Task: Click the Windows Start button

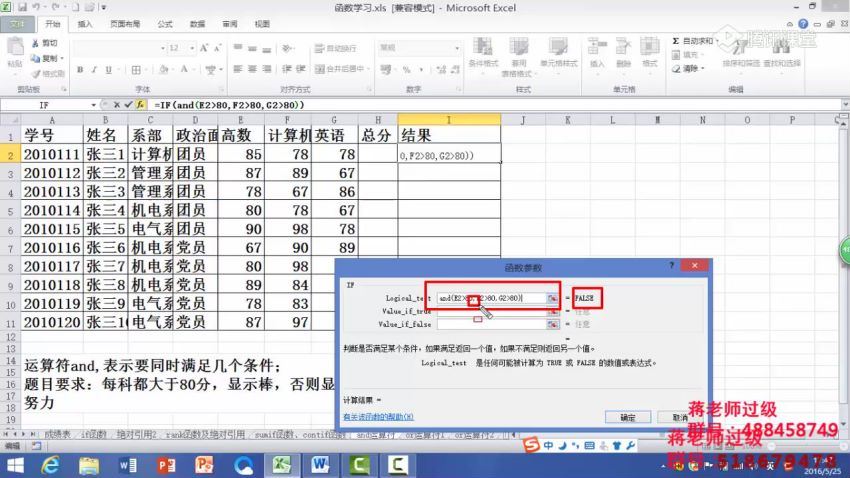Action: [15, 465]
